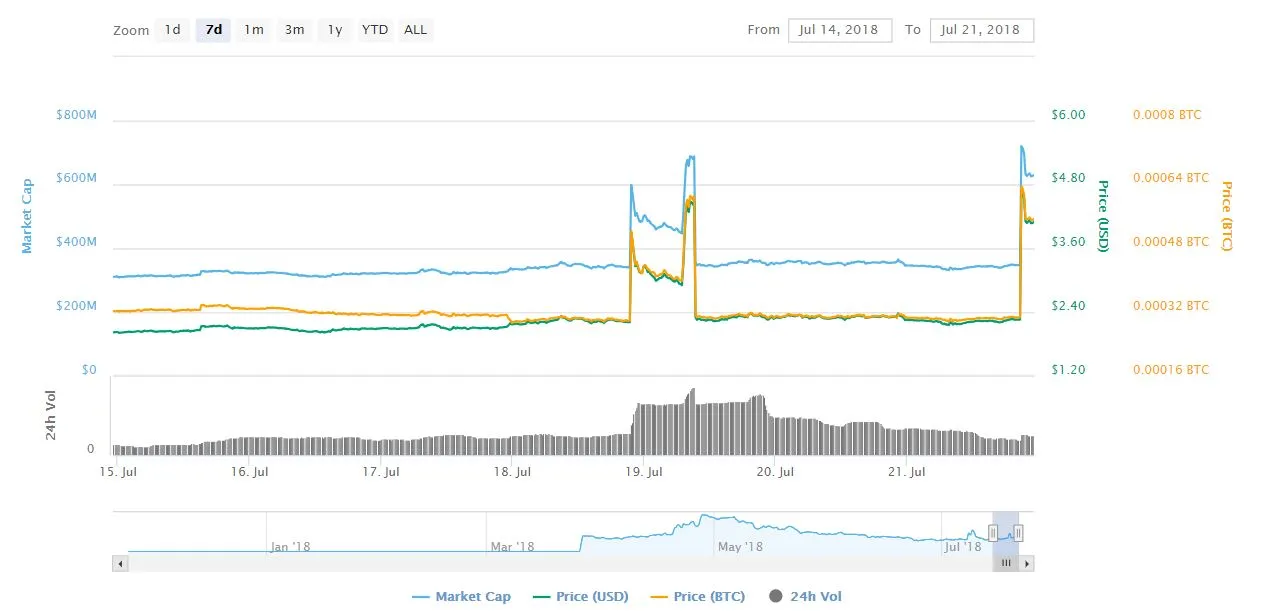The image size is (1266, 611).
Task: Click the Zoom label
Action: (x=131, y=31)
